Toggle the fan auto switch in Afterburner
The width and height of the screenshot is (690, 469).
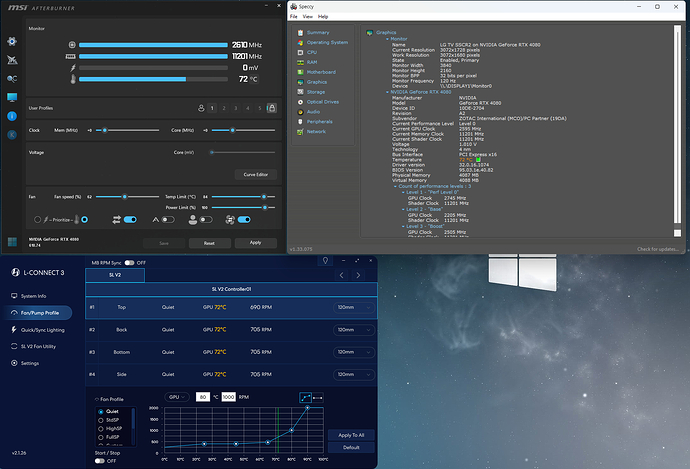(x=168, y=220)
